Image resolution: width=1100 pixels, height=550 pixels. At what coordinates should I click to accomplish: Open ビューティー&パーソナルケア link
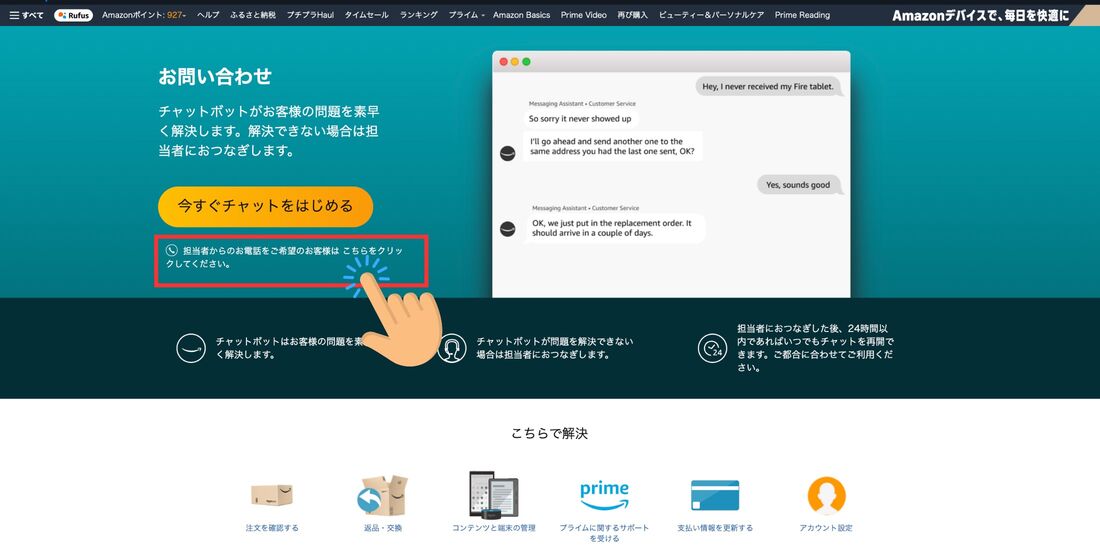coord(711,15)
